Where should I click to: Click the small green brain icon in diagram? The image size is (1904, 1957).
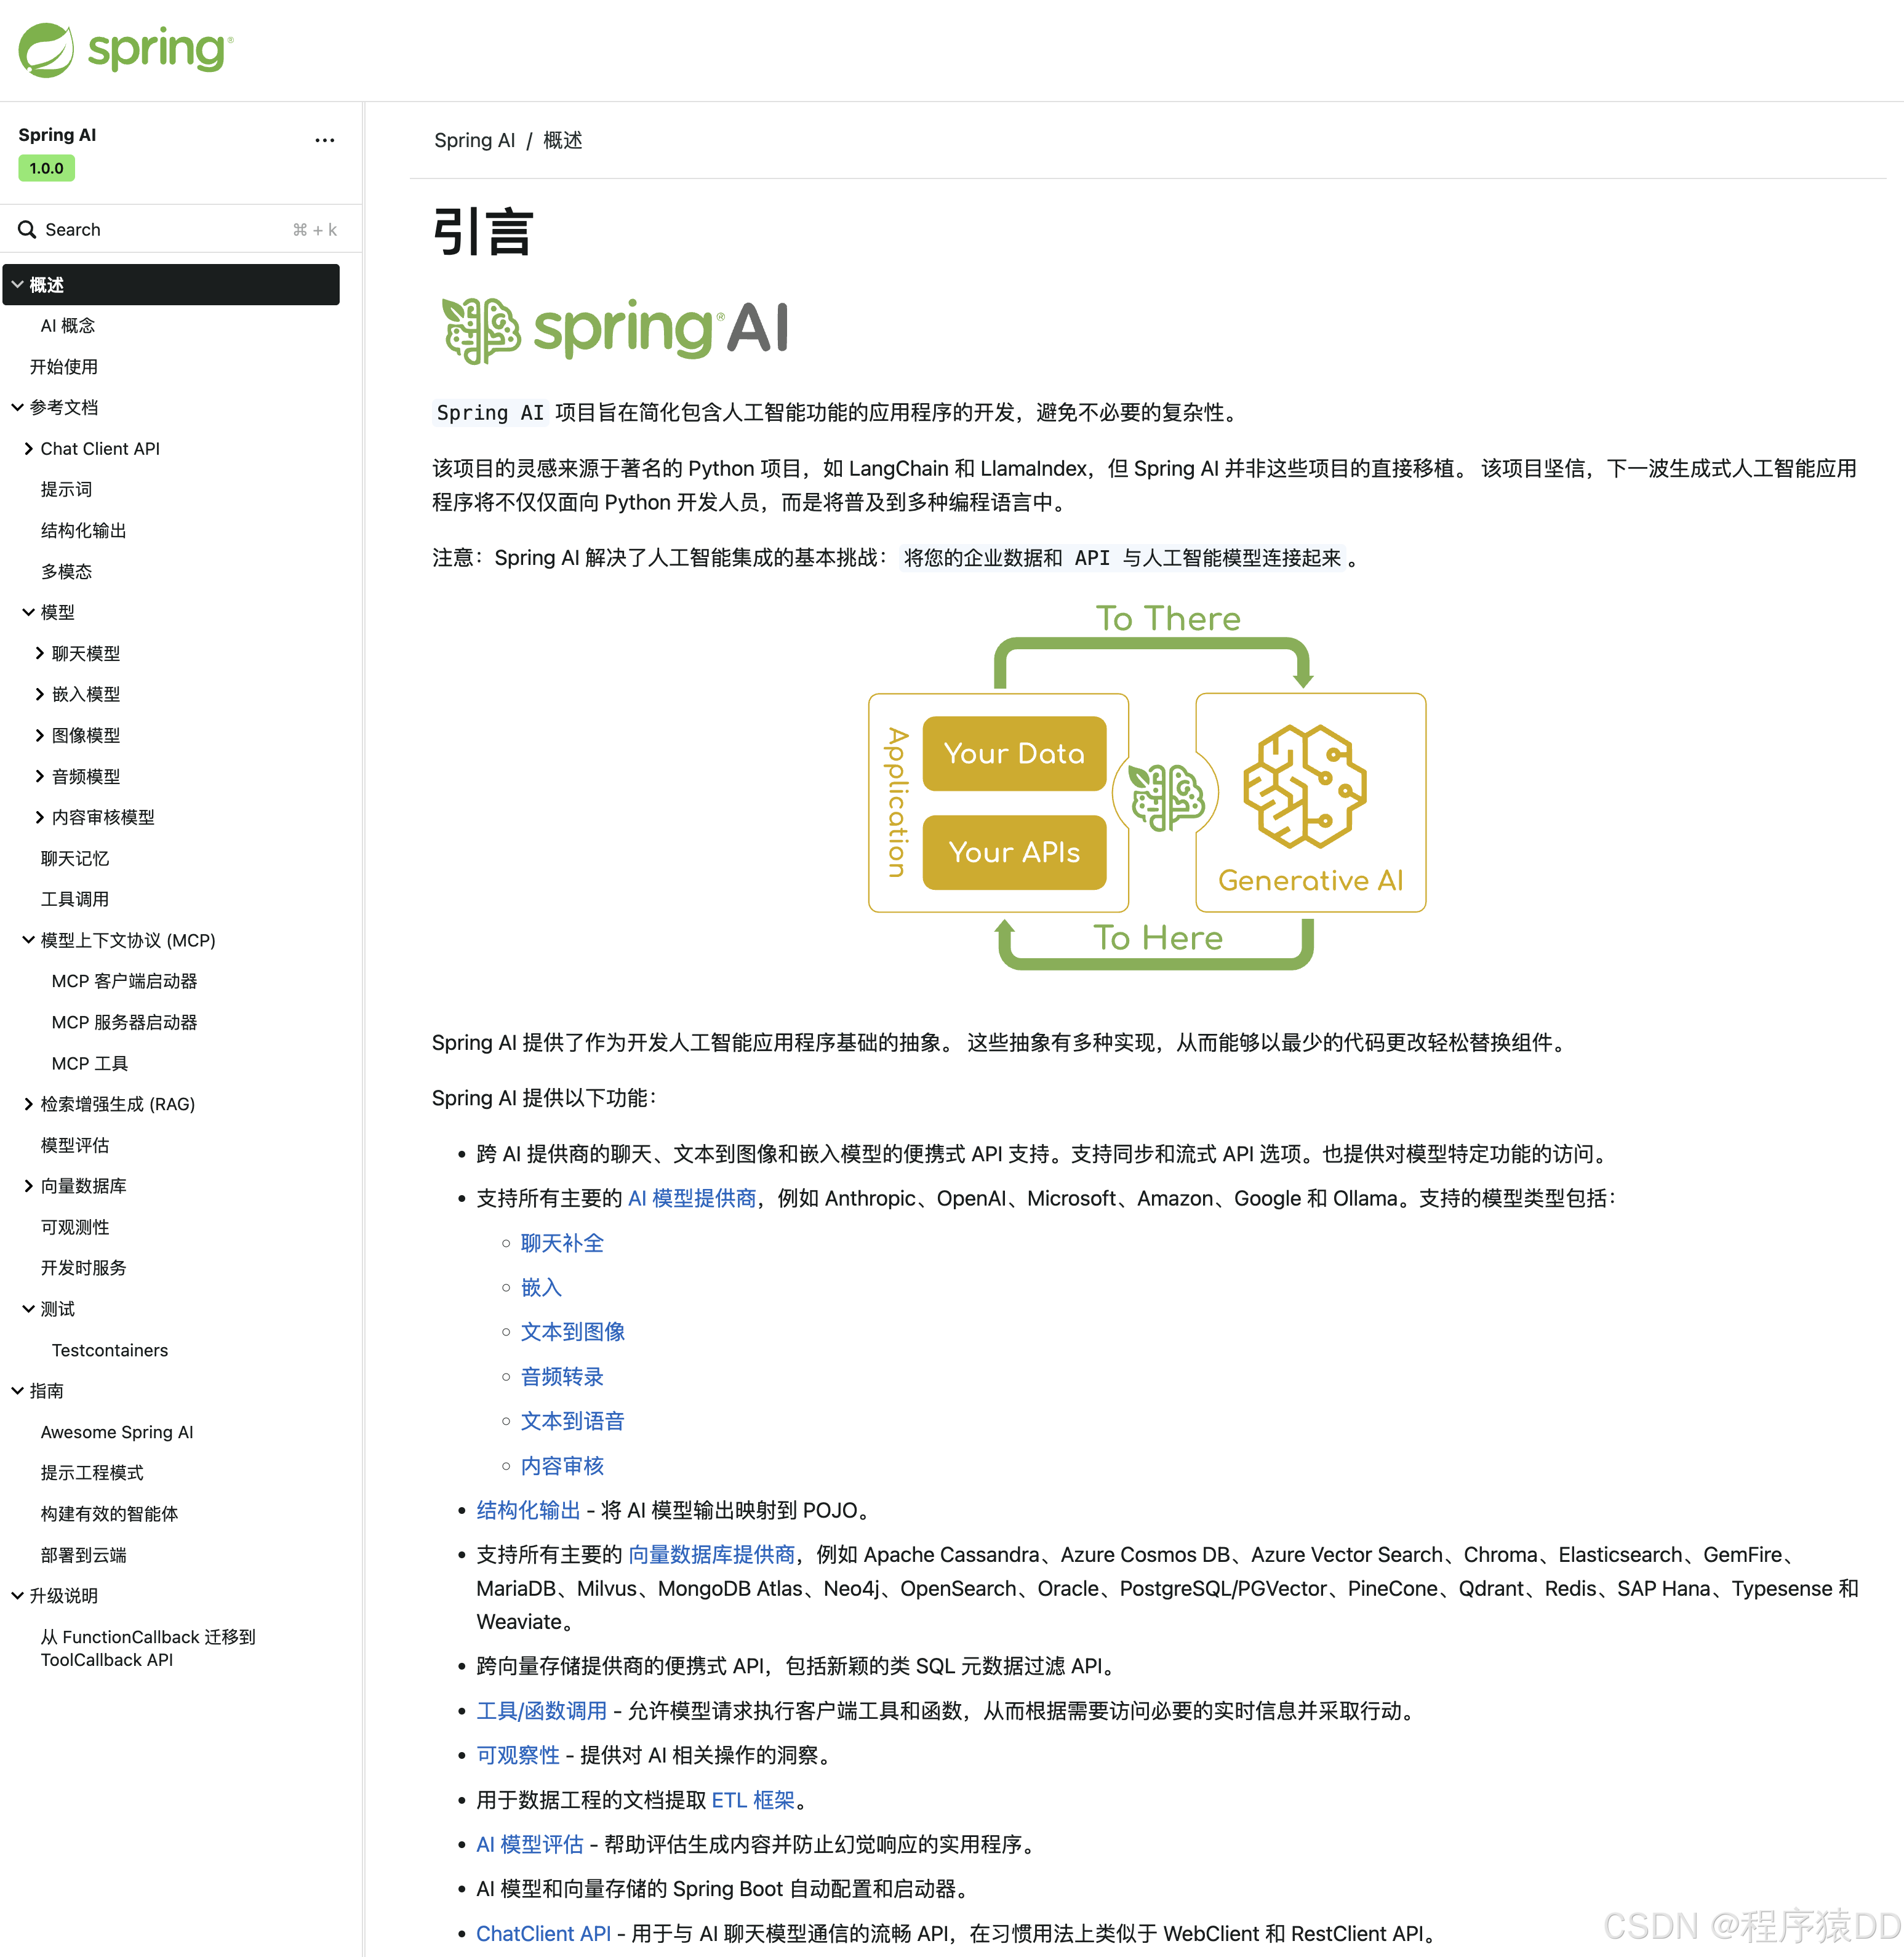coord(1166,797)
